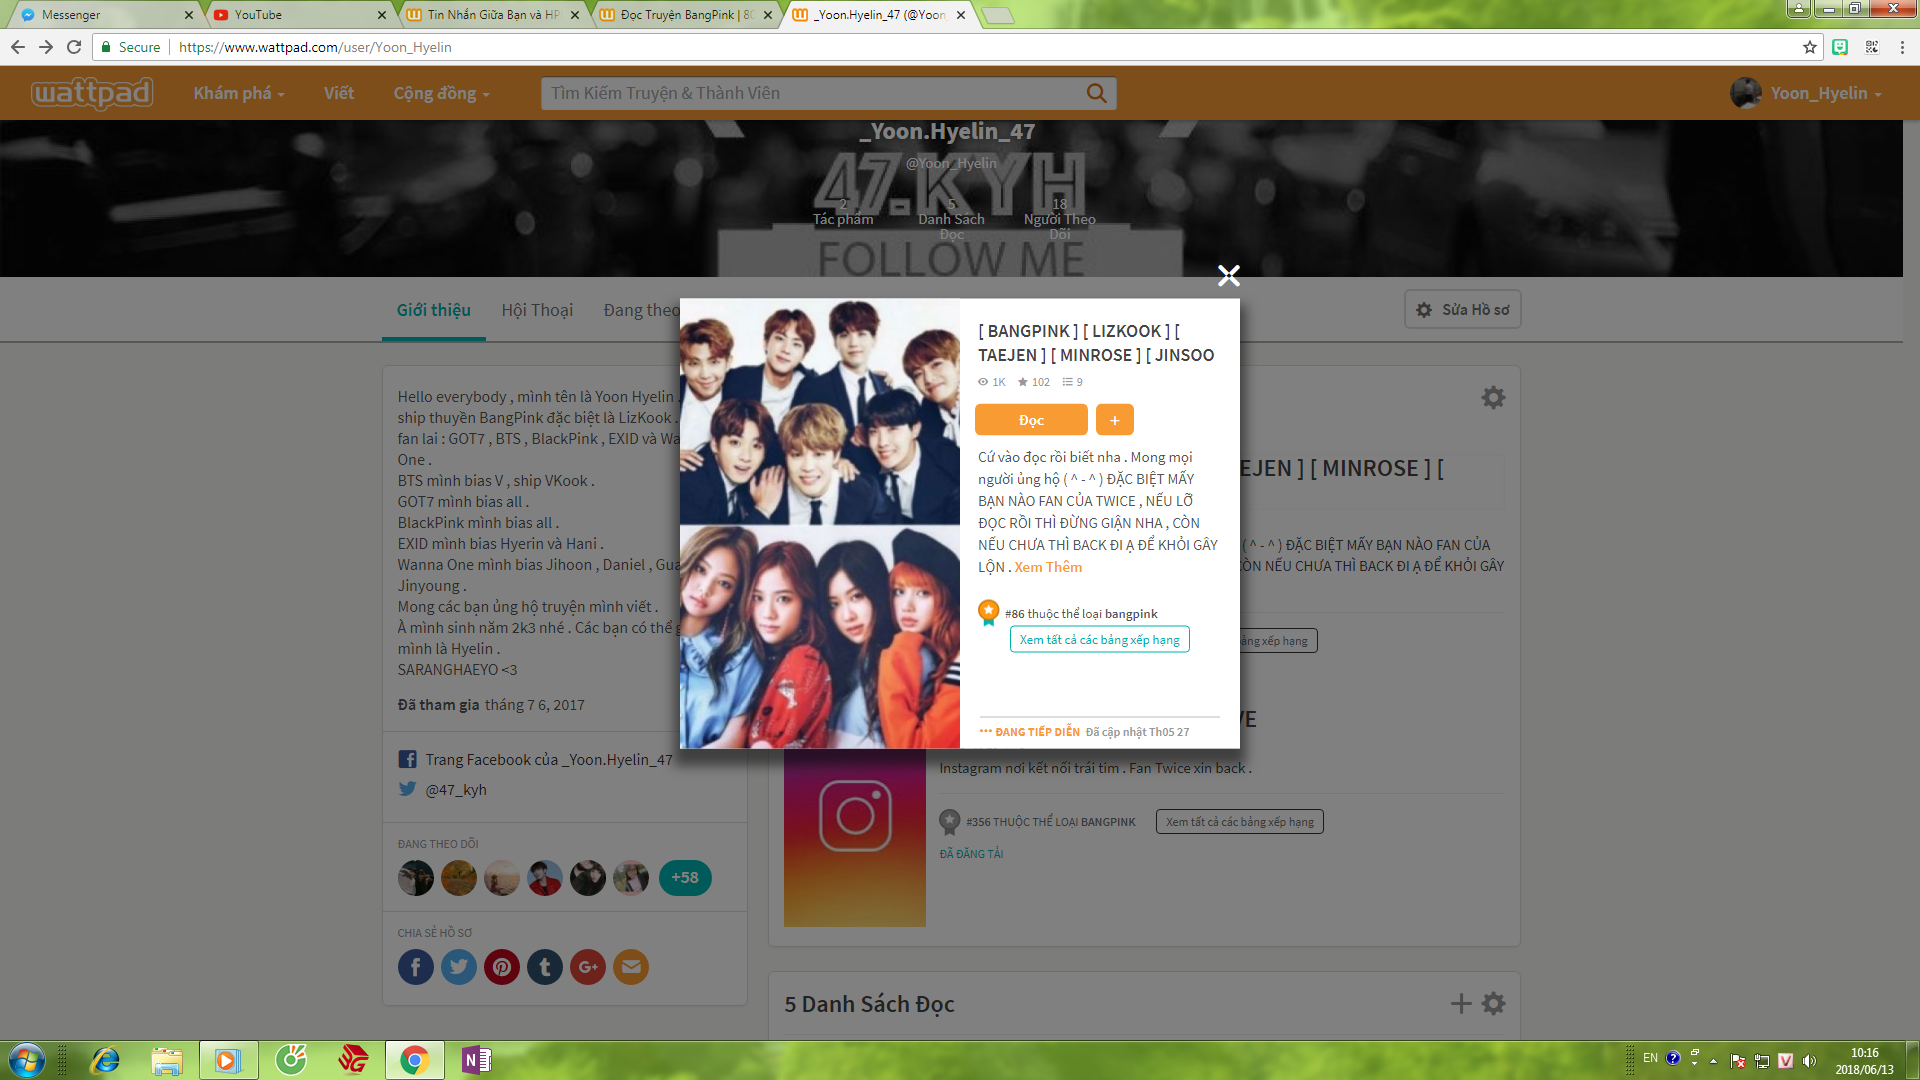Open the Viết menu item

pos(339,93)
